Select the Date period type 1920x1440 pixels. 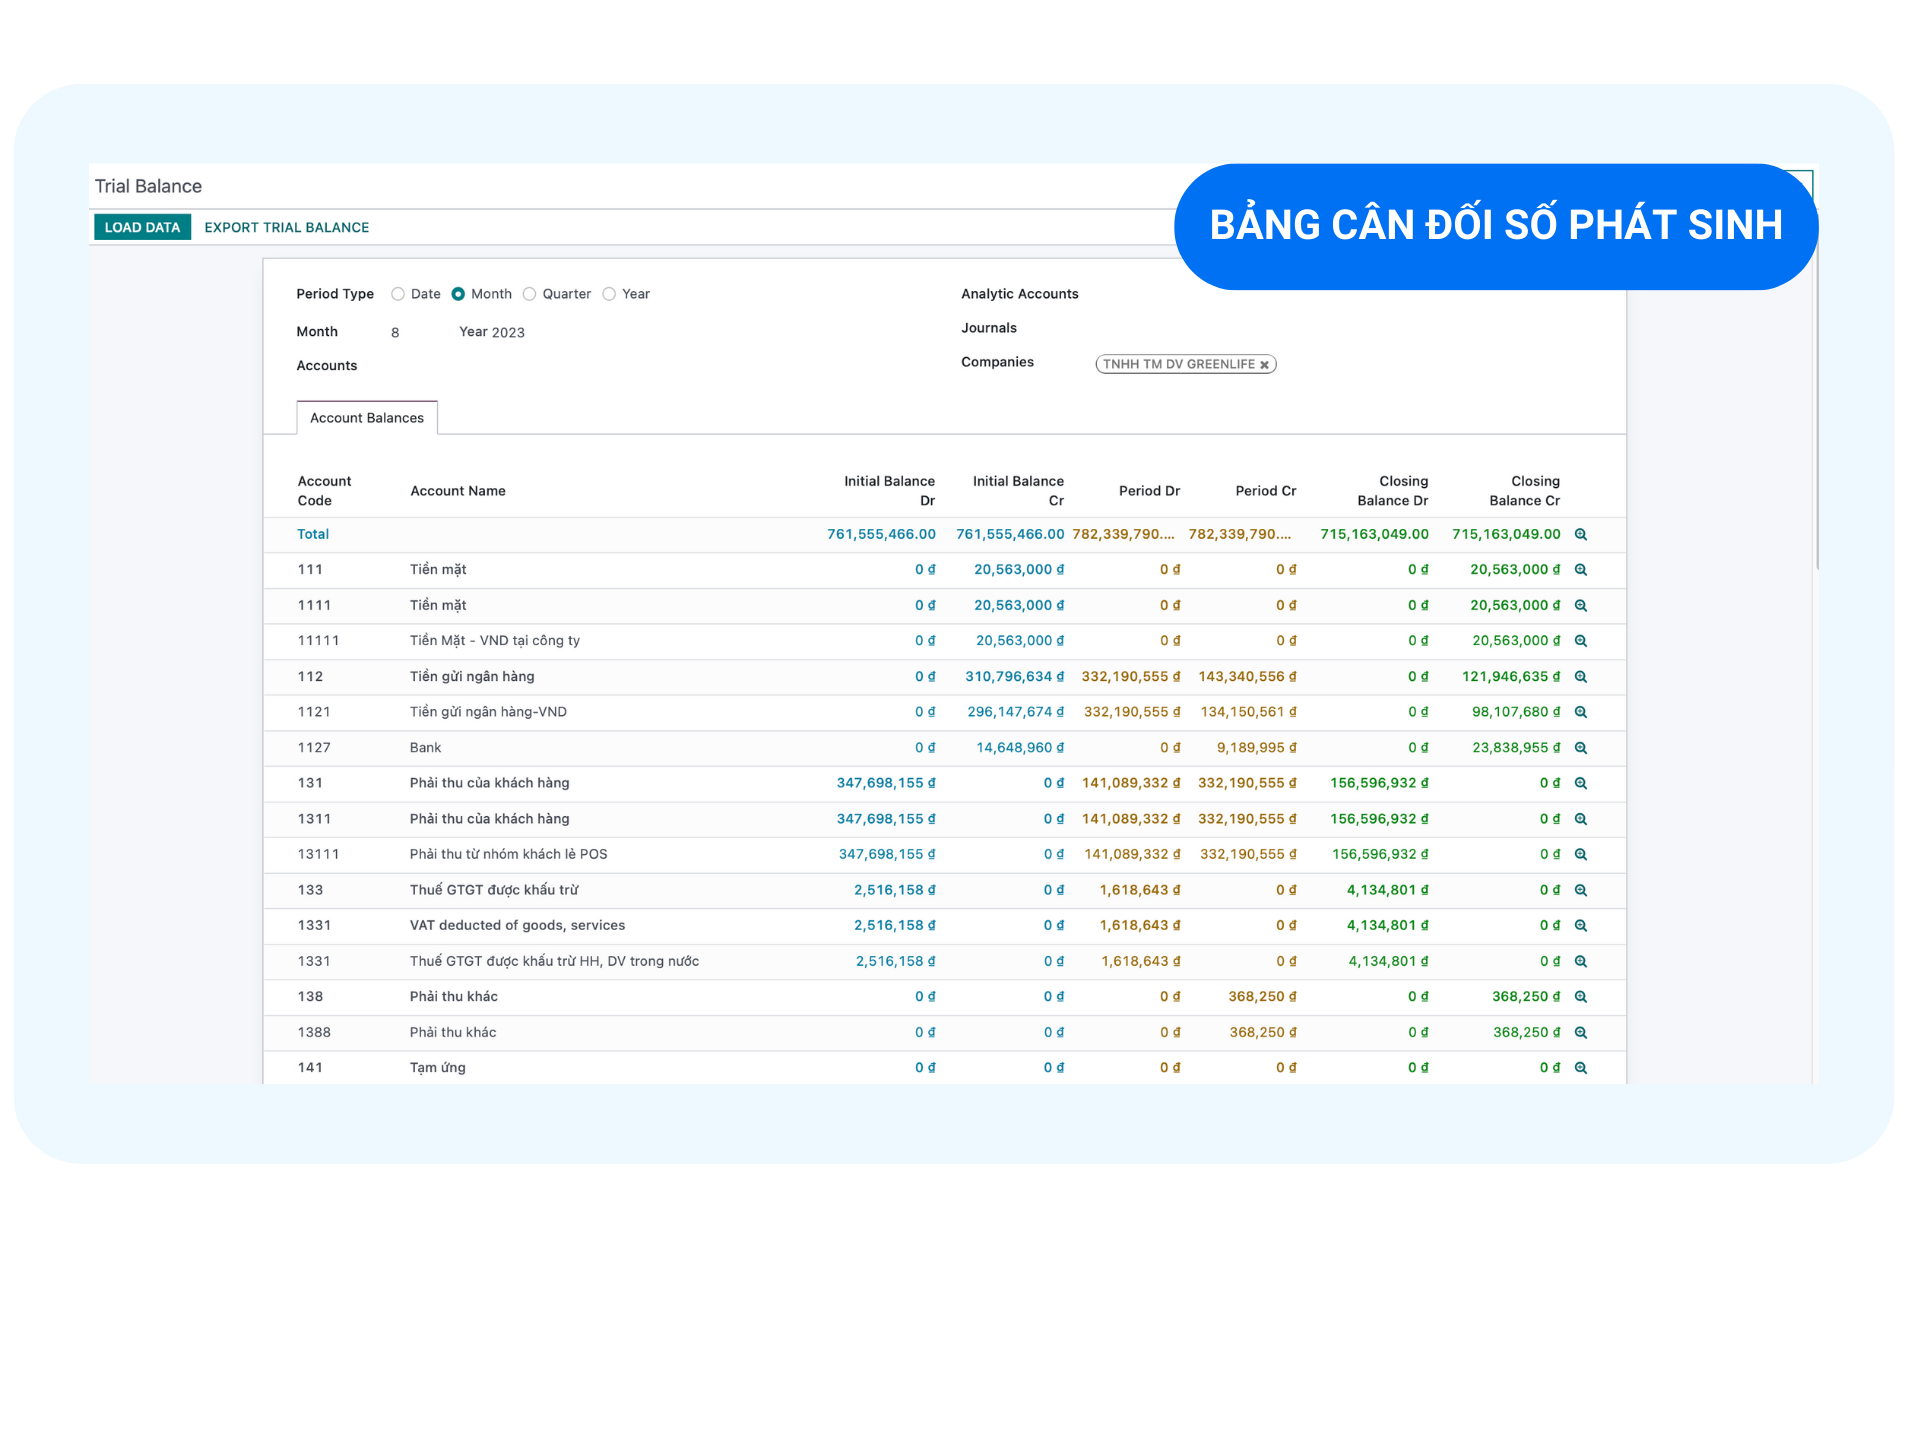click(x=398, y=294)
